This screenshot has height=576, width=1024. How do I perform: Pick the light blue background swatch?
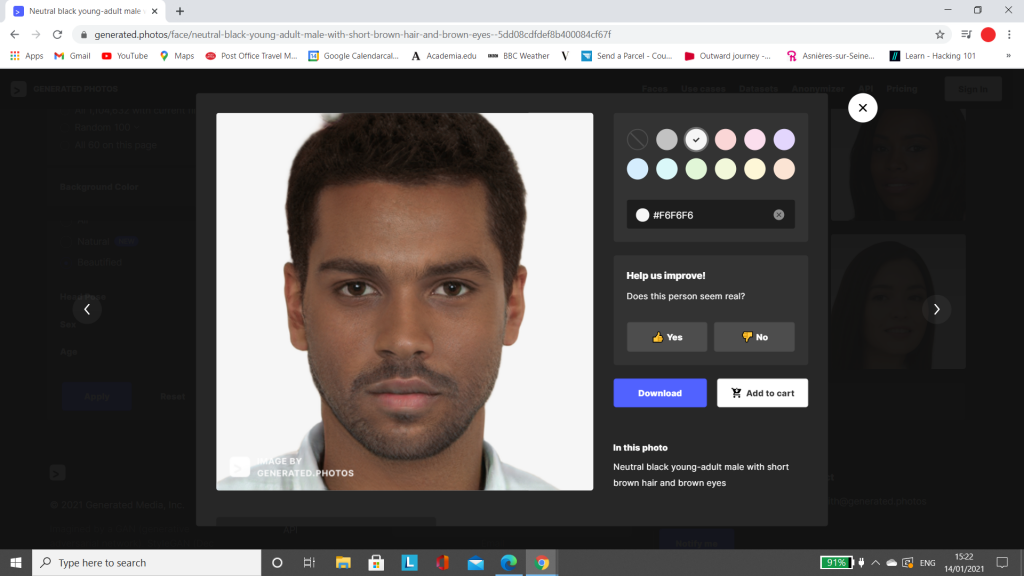click(x=637, y=168)
